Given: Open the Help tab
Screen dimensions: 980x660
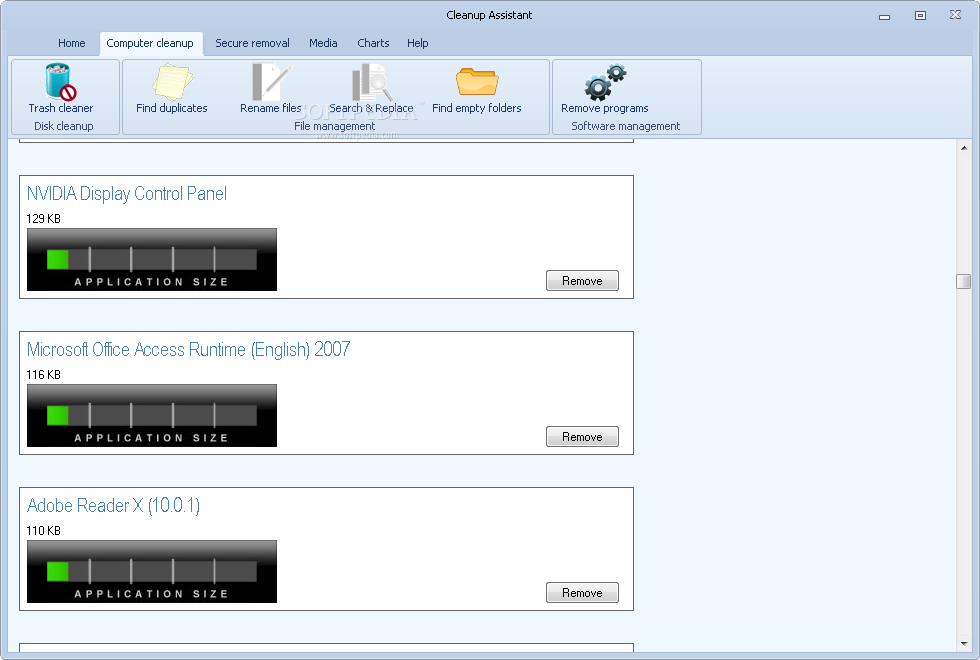Looking at the screenshot, I should (x=418, y=43).
